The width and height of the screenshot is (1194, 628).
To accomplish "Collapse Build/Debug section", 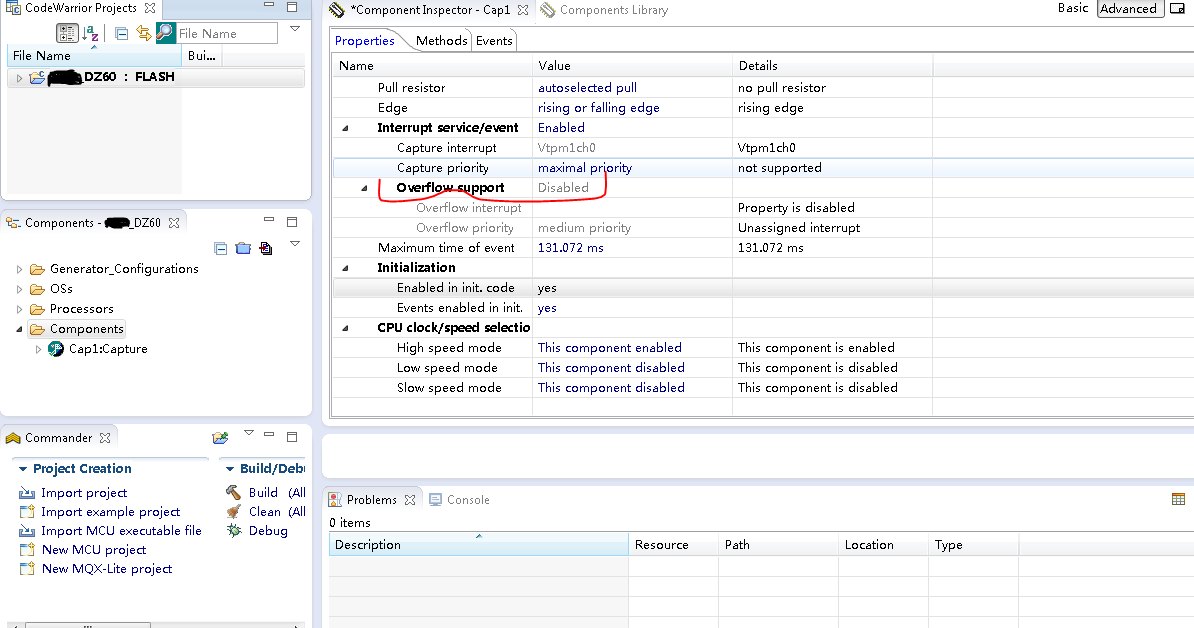I will [229, 469].
